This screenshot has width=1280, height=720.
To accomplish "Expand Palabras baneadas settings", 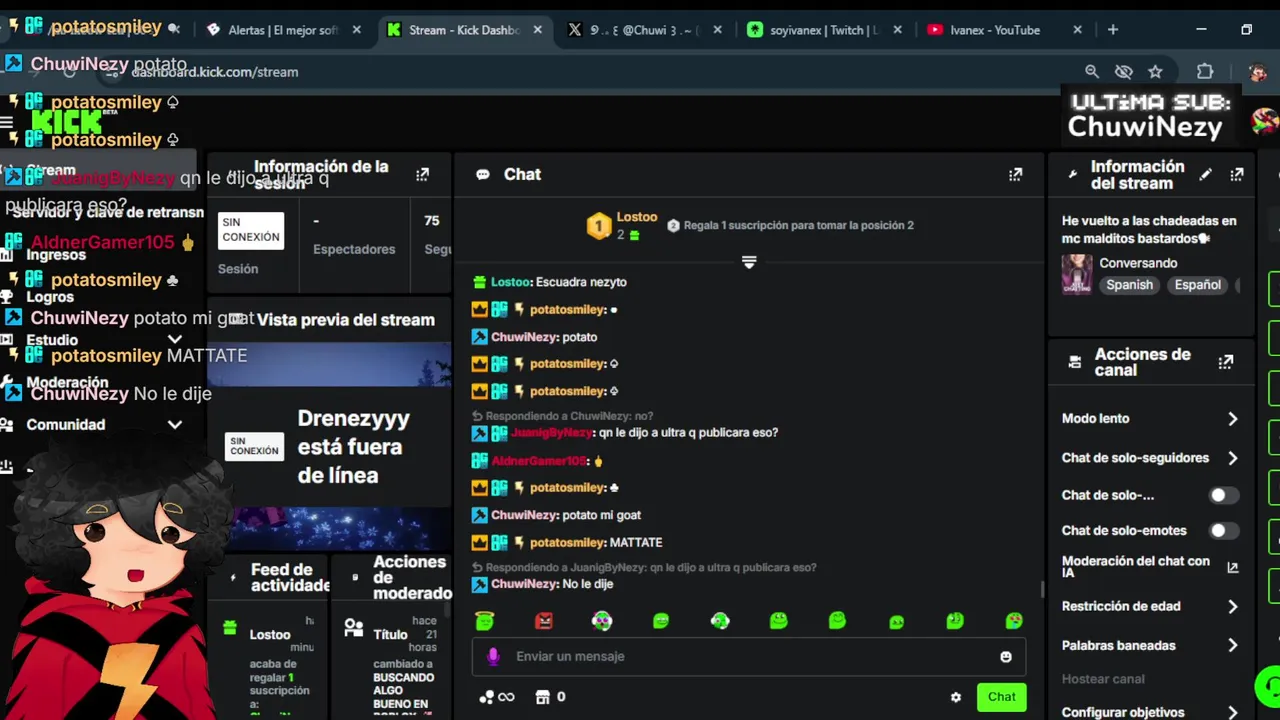I will 1232,646.
